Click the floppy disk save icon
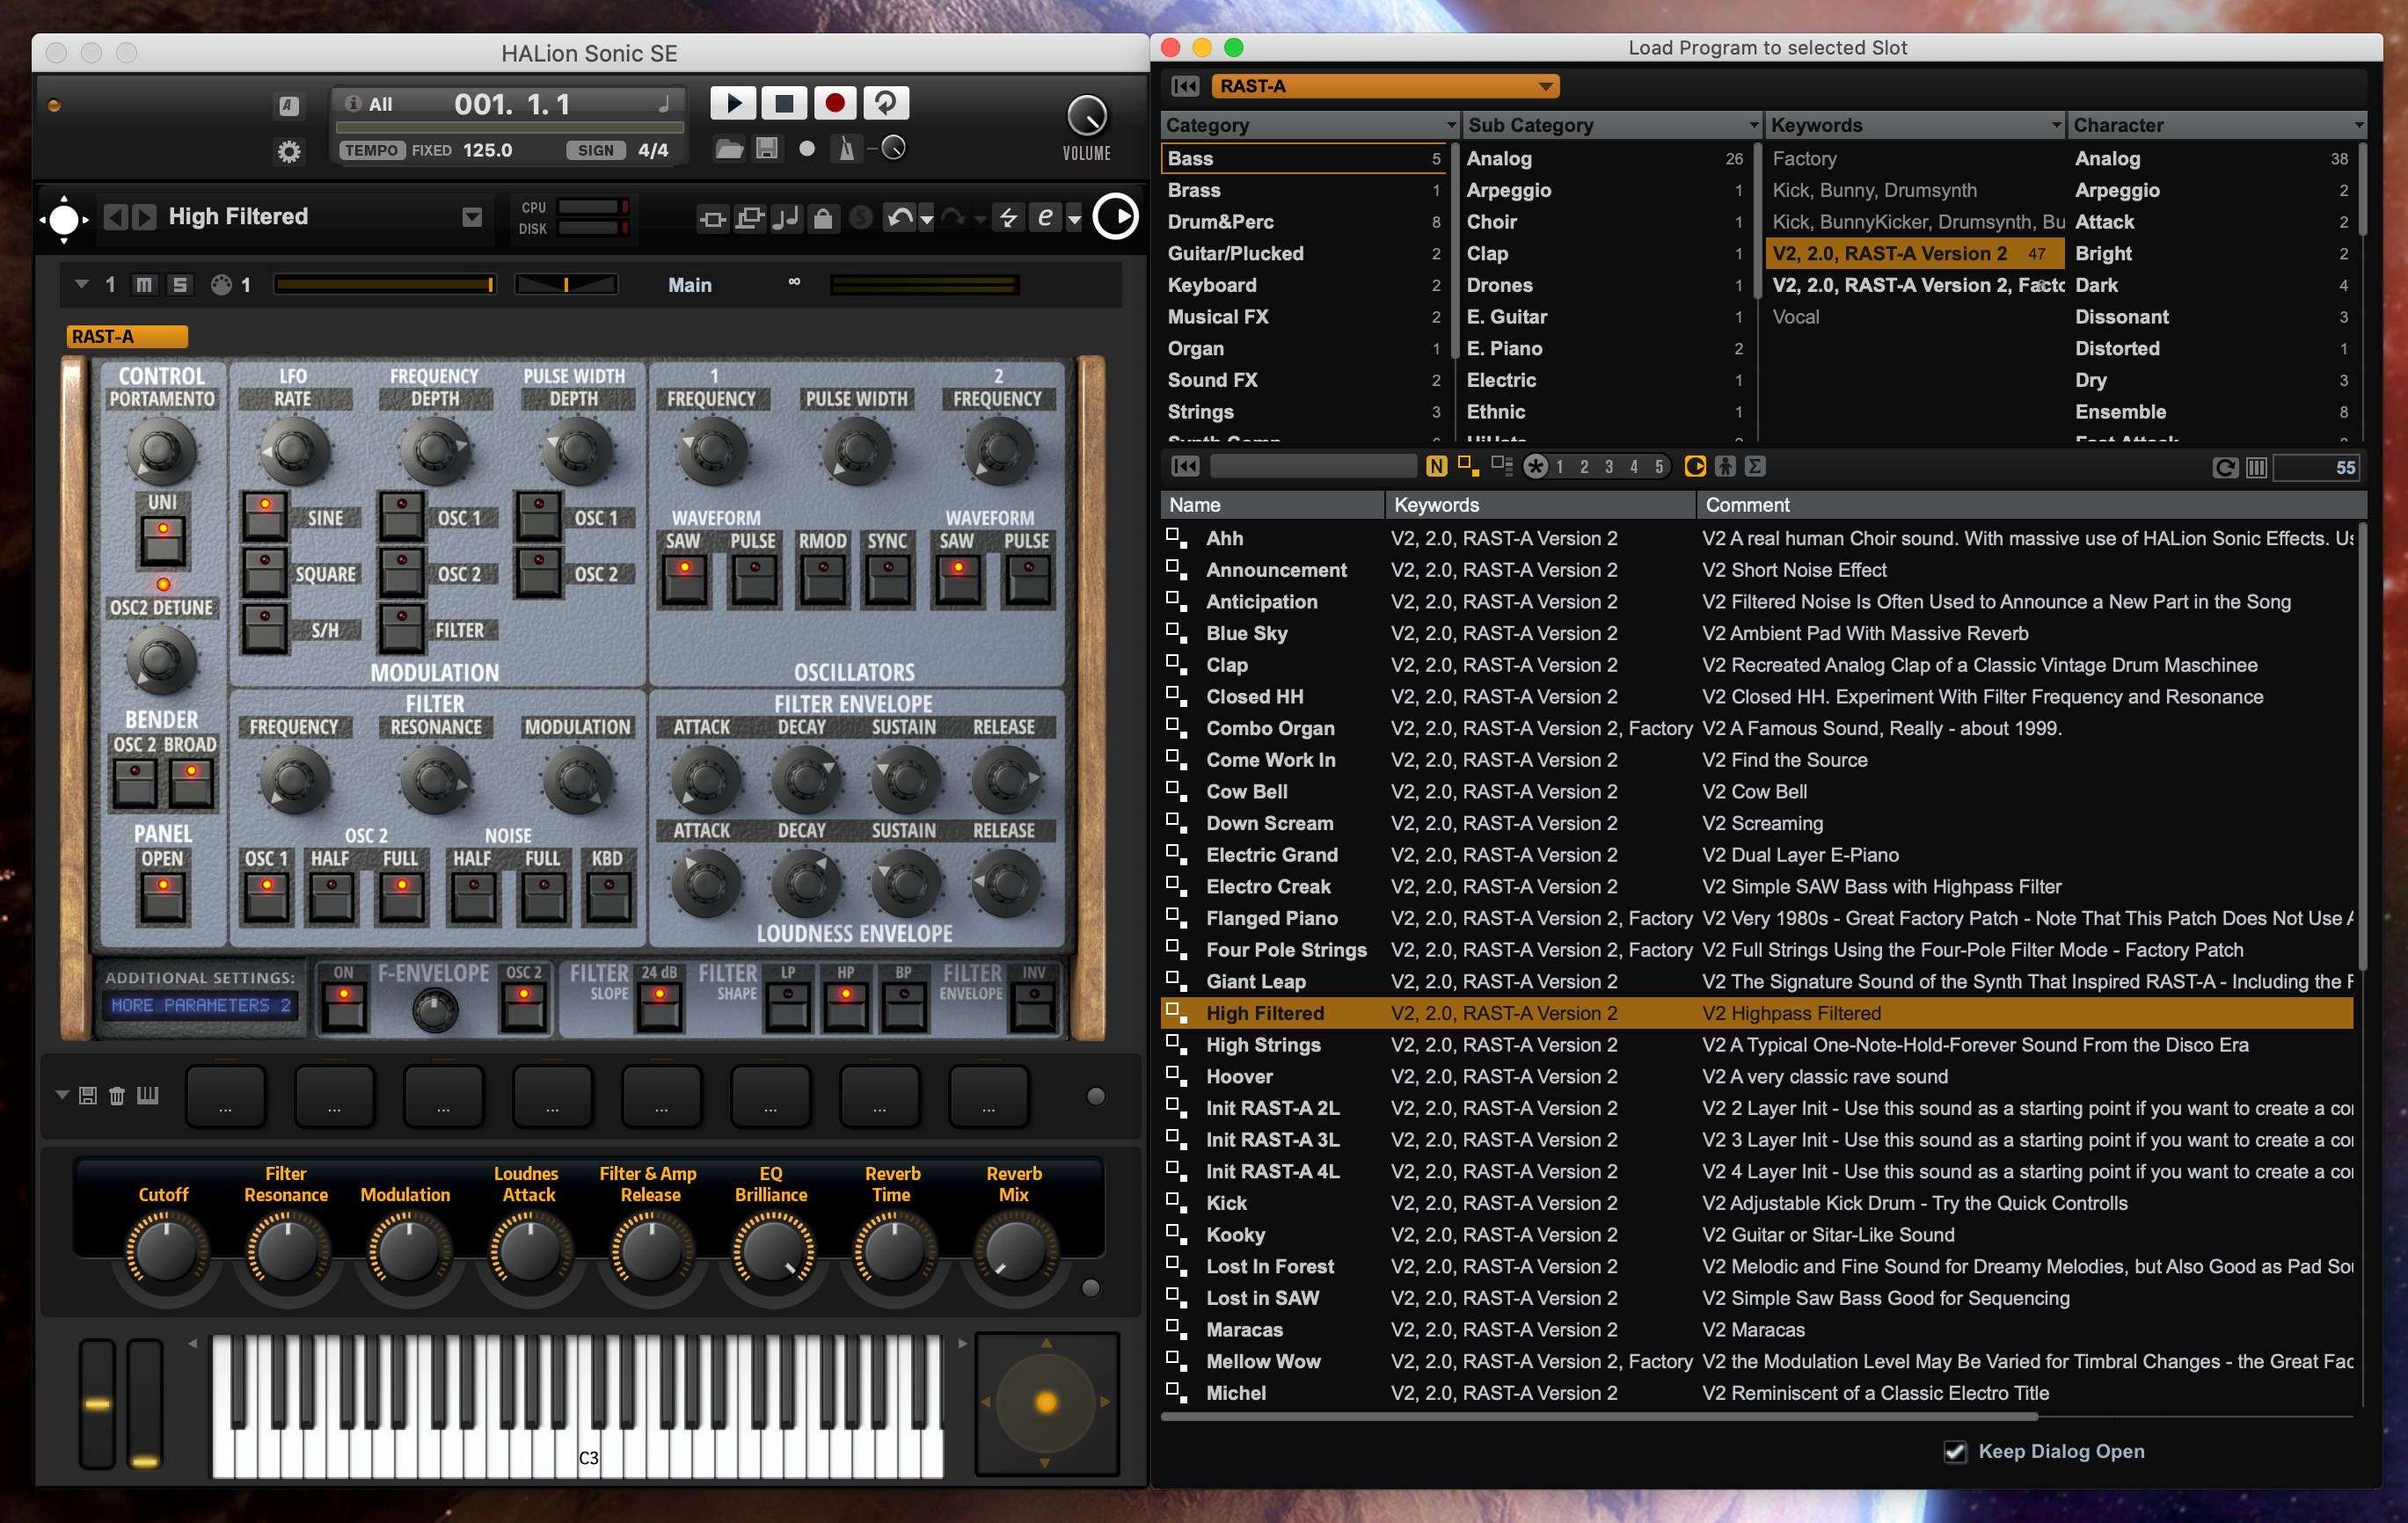 click(767, 149)
